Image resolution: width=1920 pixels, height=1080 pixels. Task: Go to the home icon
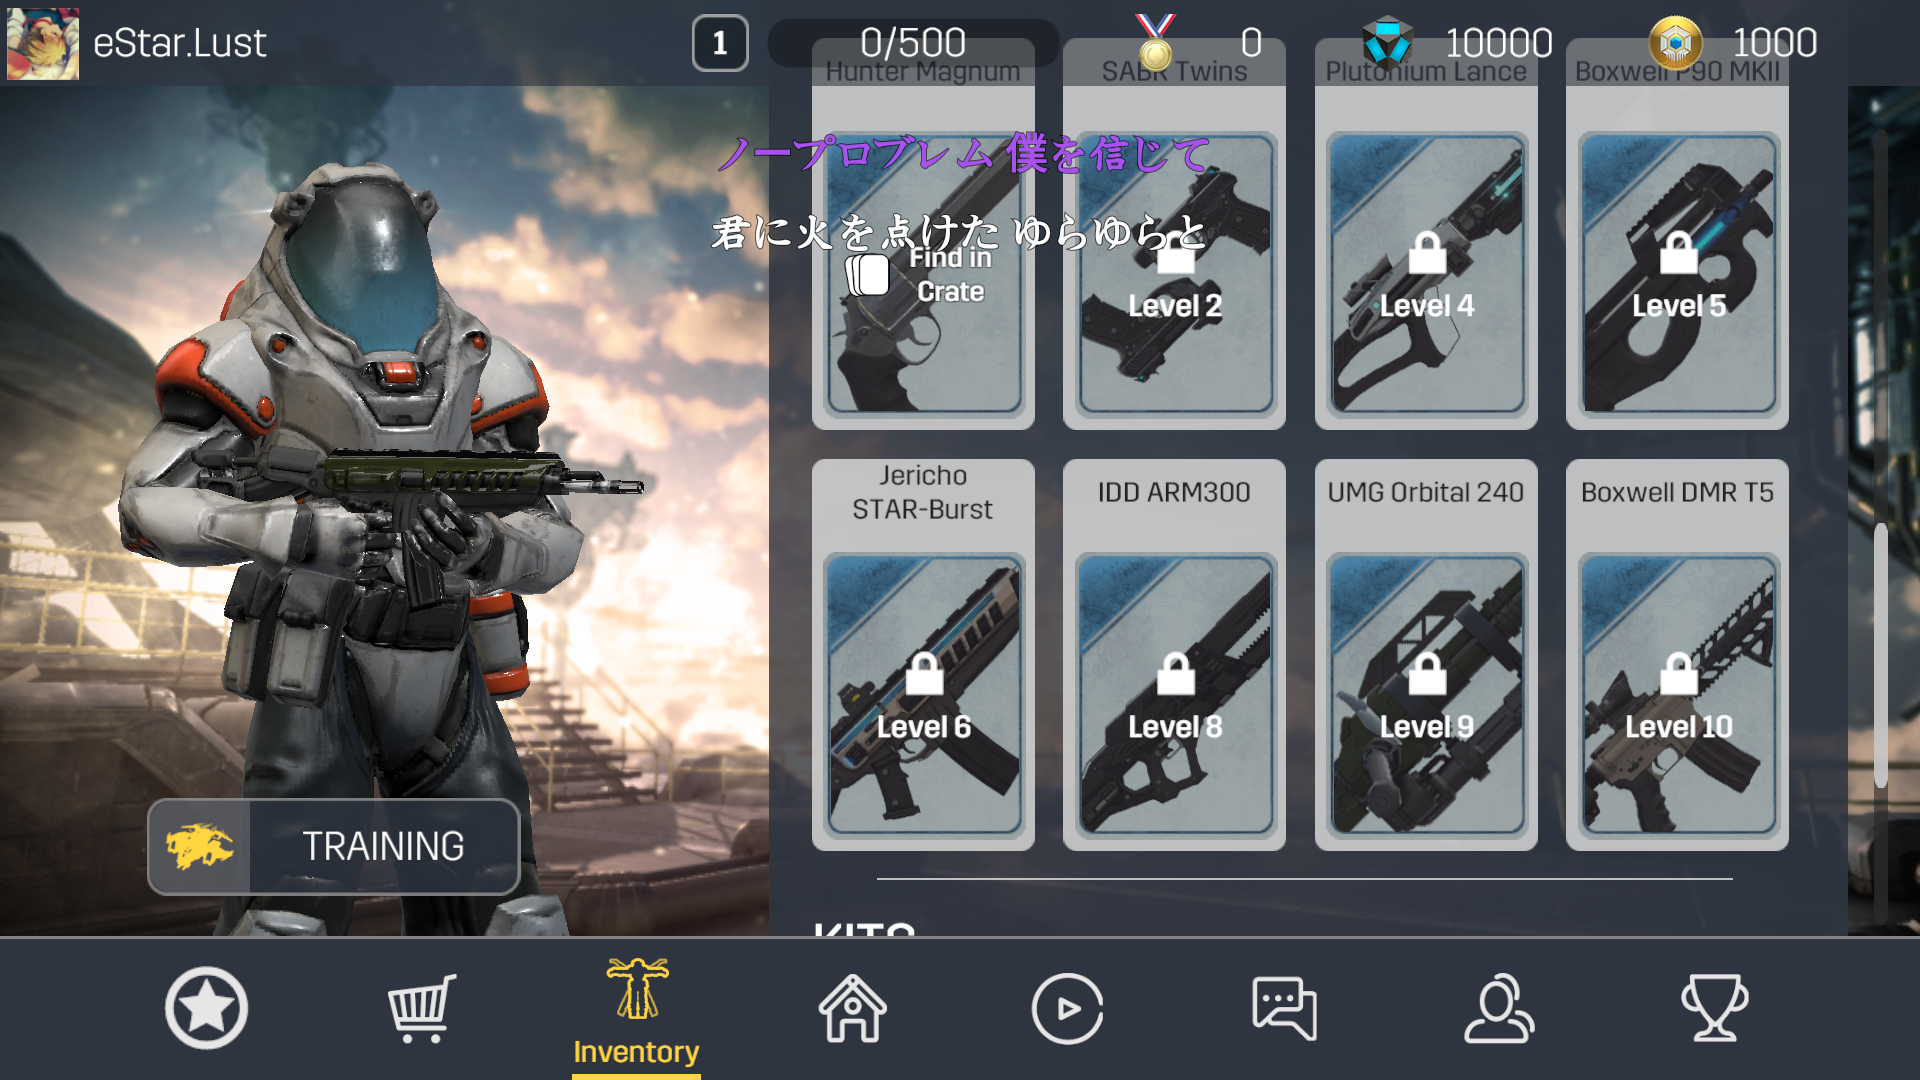pos(853,1008)
